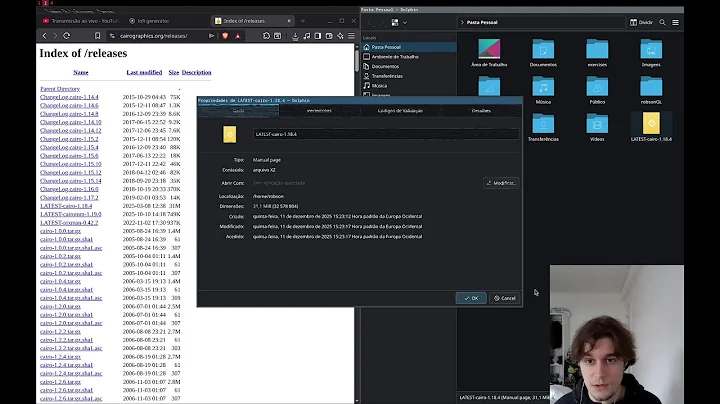Open the Brave Shields lion icon
This screenshot has width=720, height=404.
225,36
